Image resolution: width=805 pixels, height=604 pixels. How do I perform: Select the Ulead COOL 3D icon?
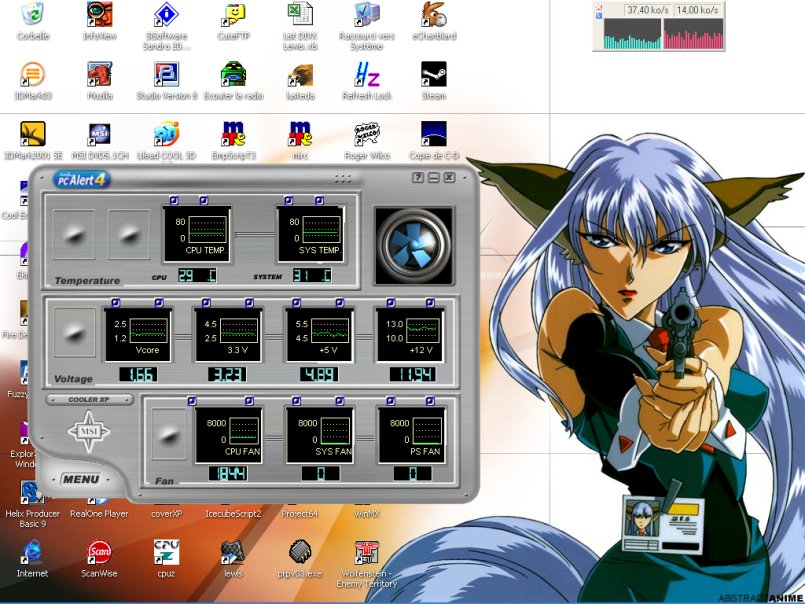166,134
